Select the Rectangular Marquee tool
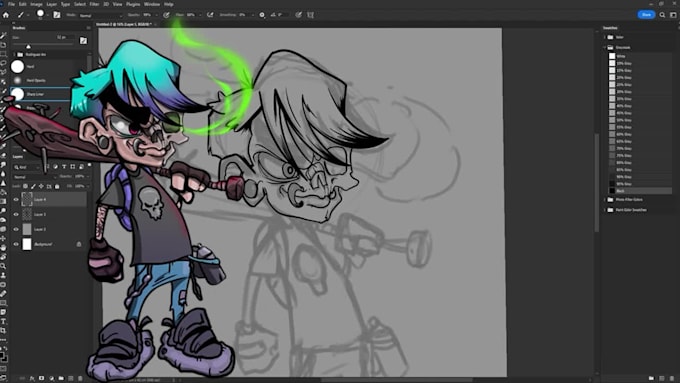 click(3, 54)
